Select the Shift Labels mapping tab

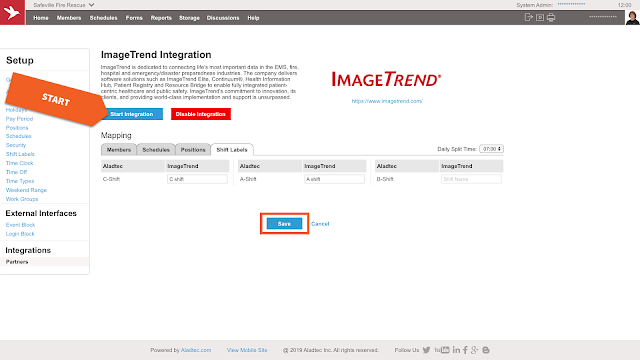[232, 150]
